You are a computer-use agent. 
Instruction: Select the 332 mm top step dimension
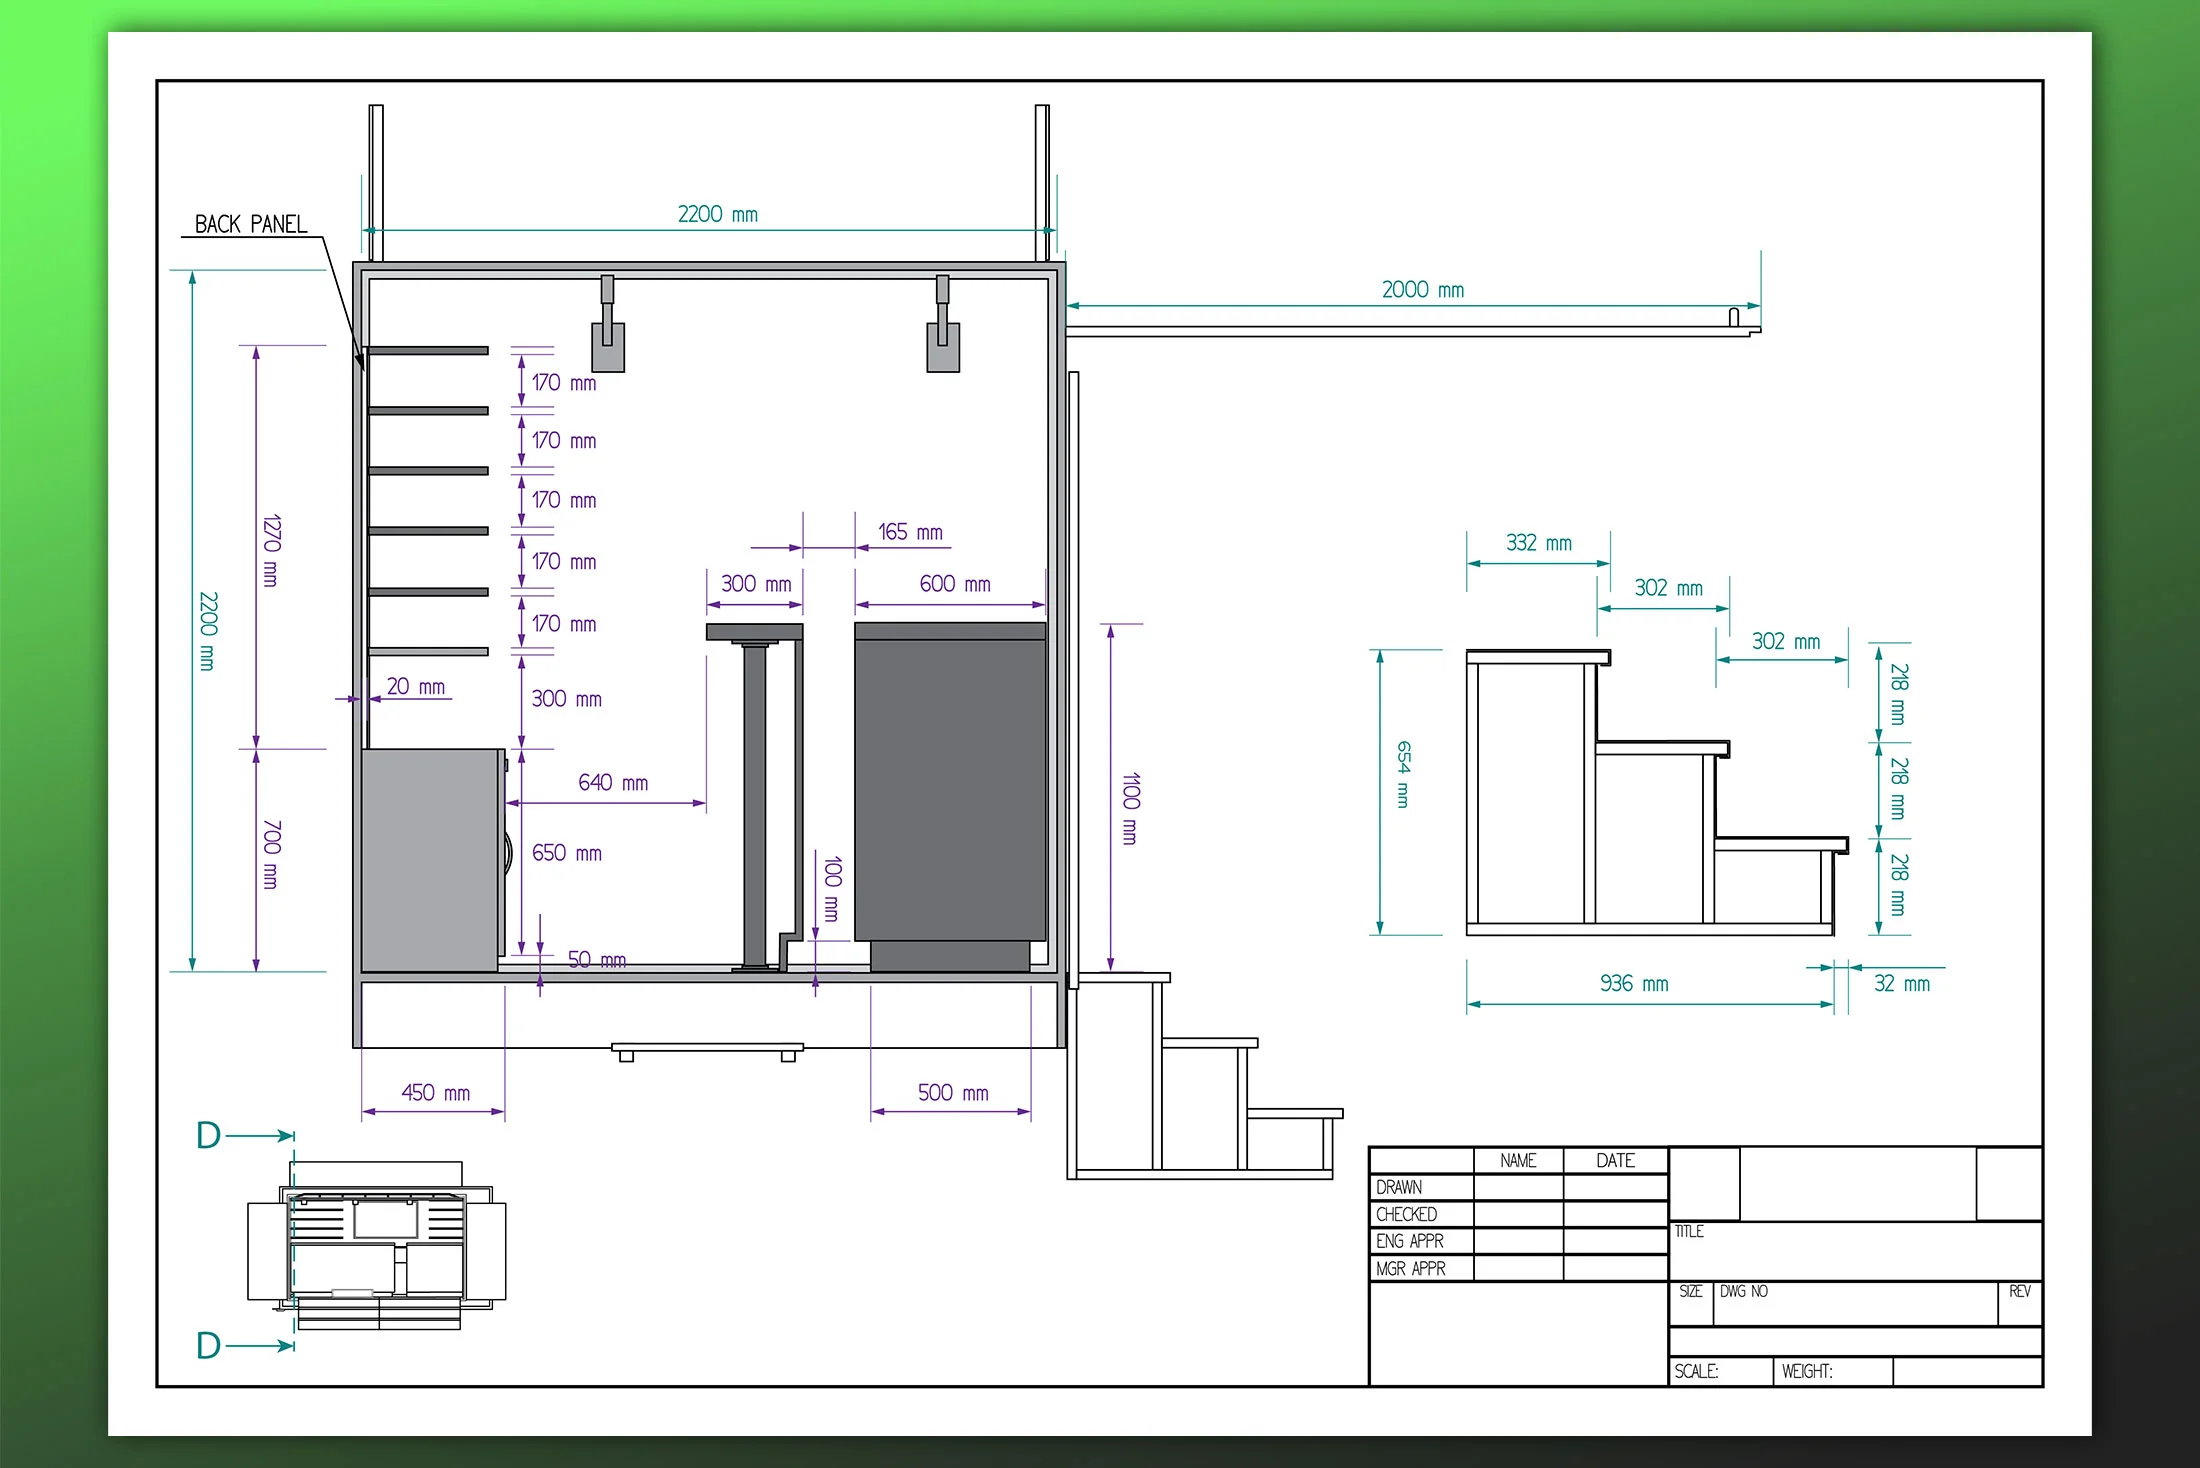(1538, 543)
